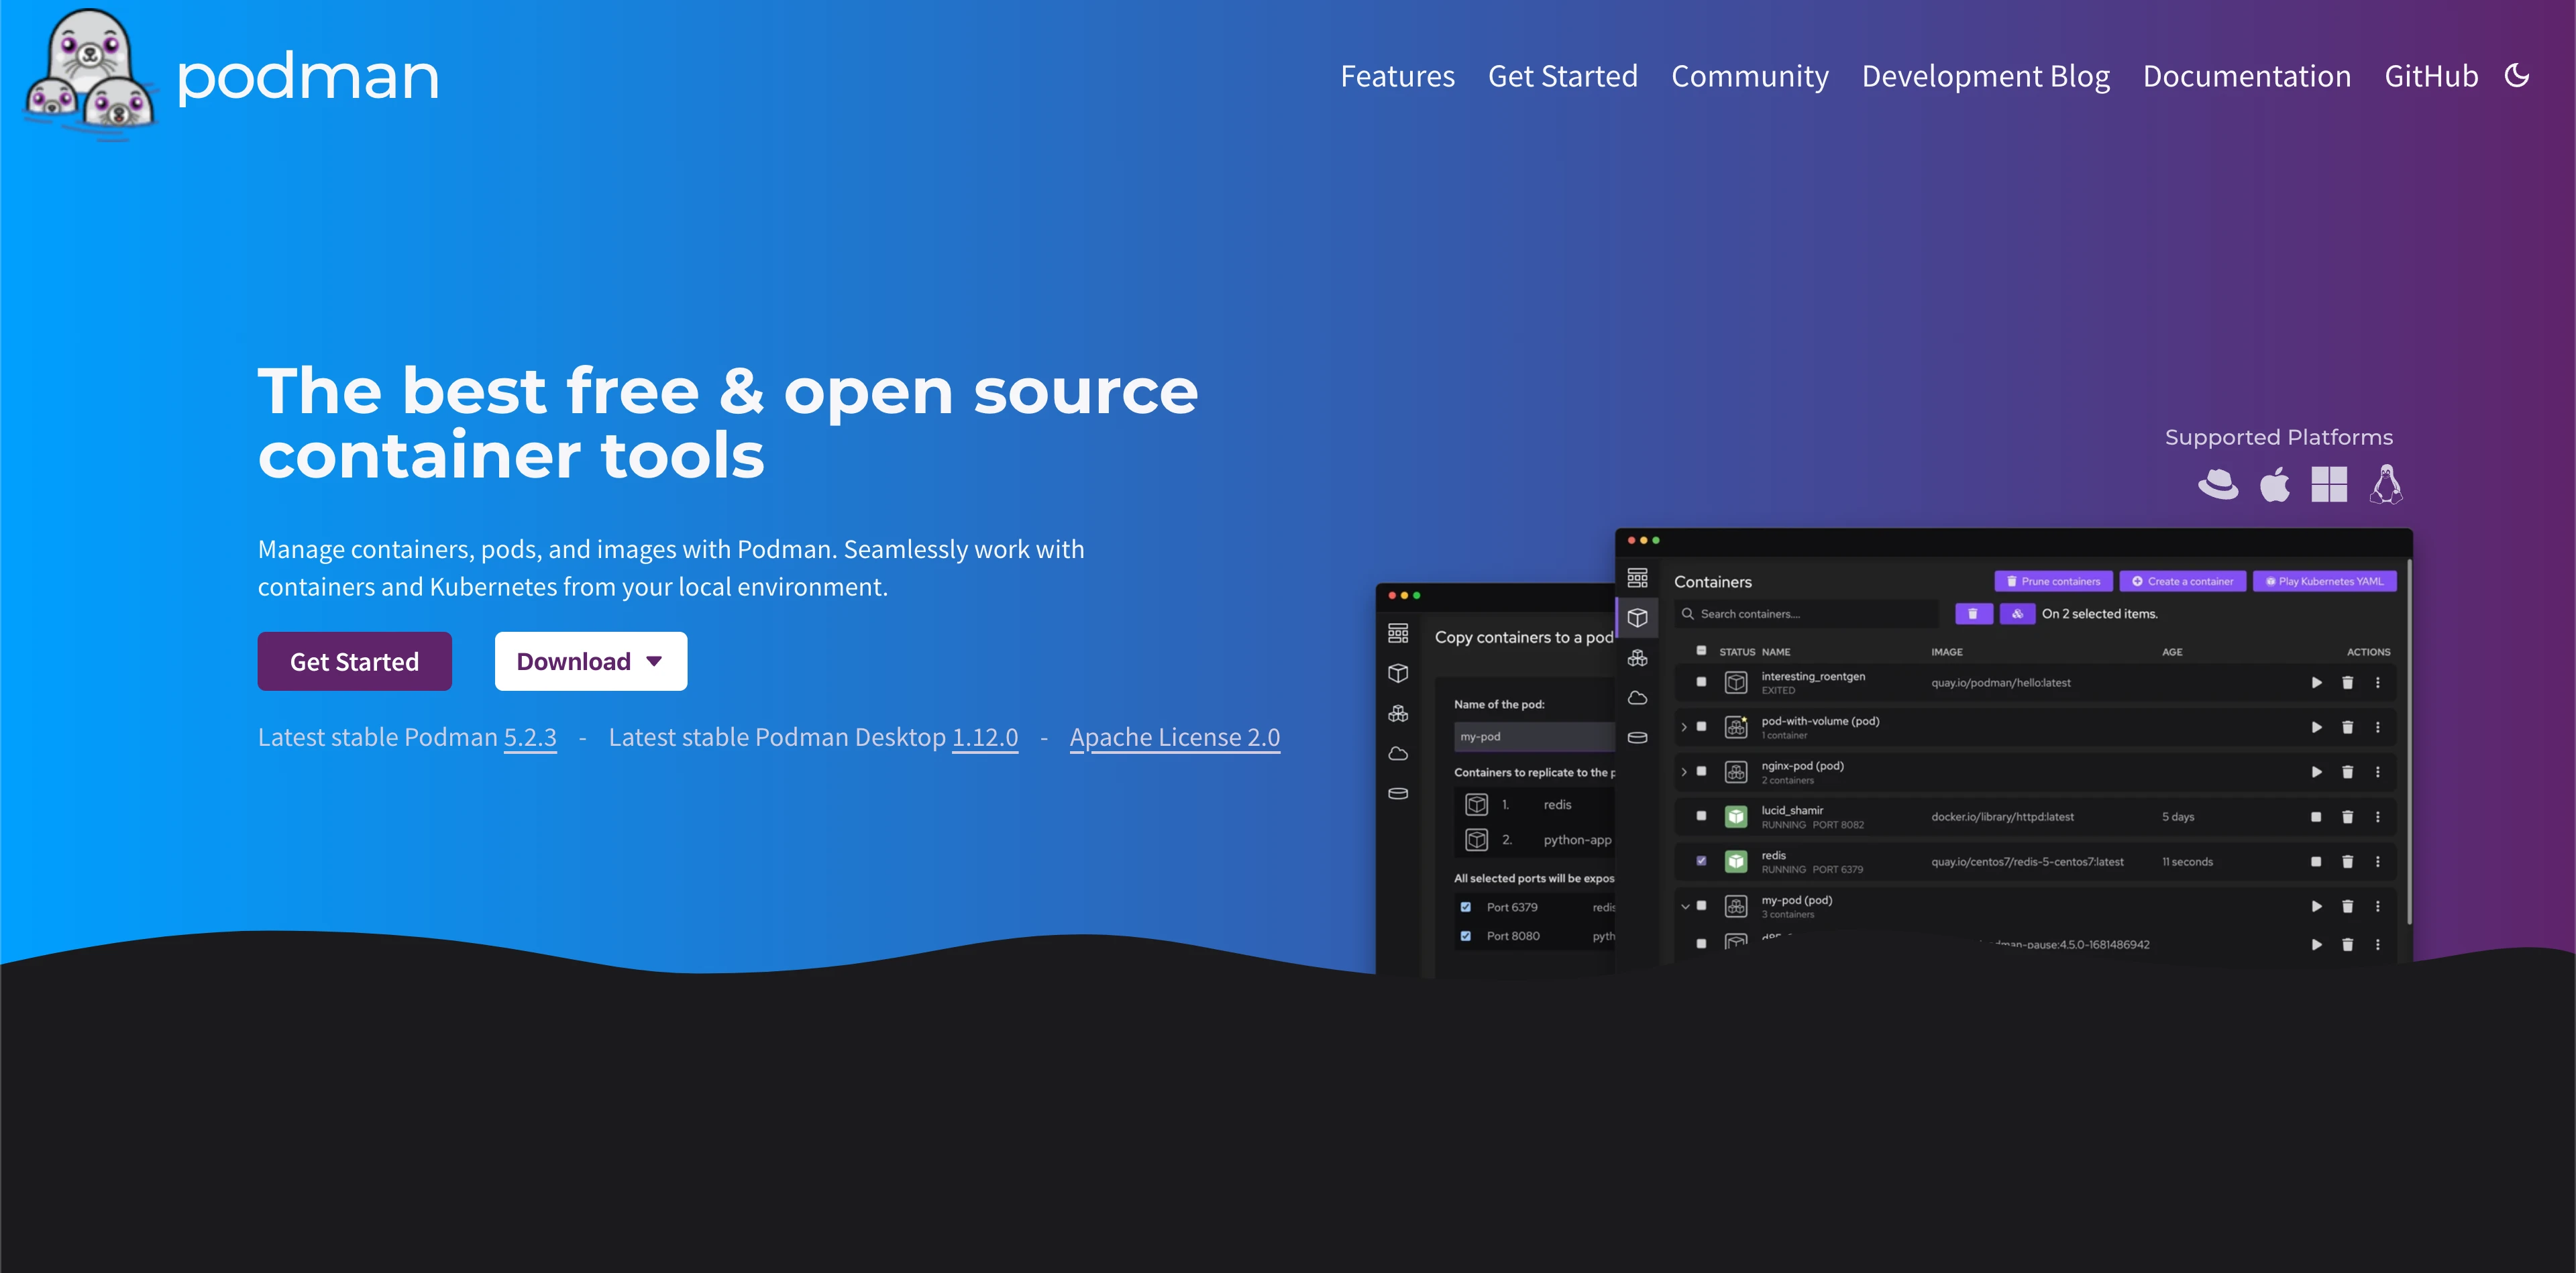Click the Linux penguin platform icon
This screenshot has height=1273, width=2576.
click(2386, 485)
